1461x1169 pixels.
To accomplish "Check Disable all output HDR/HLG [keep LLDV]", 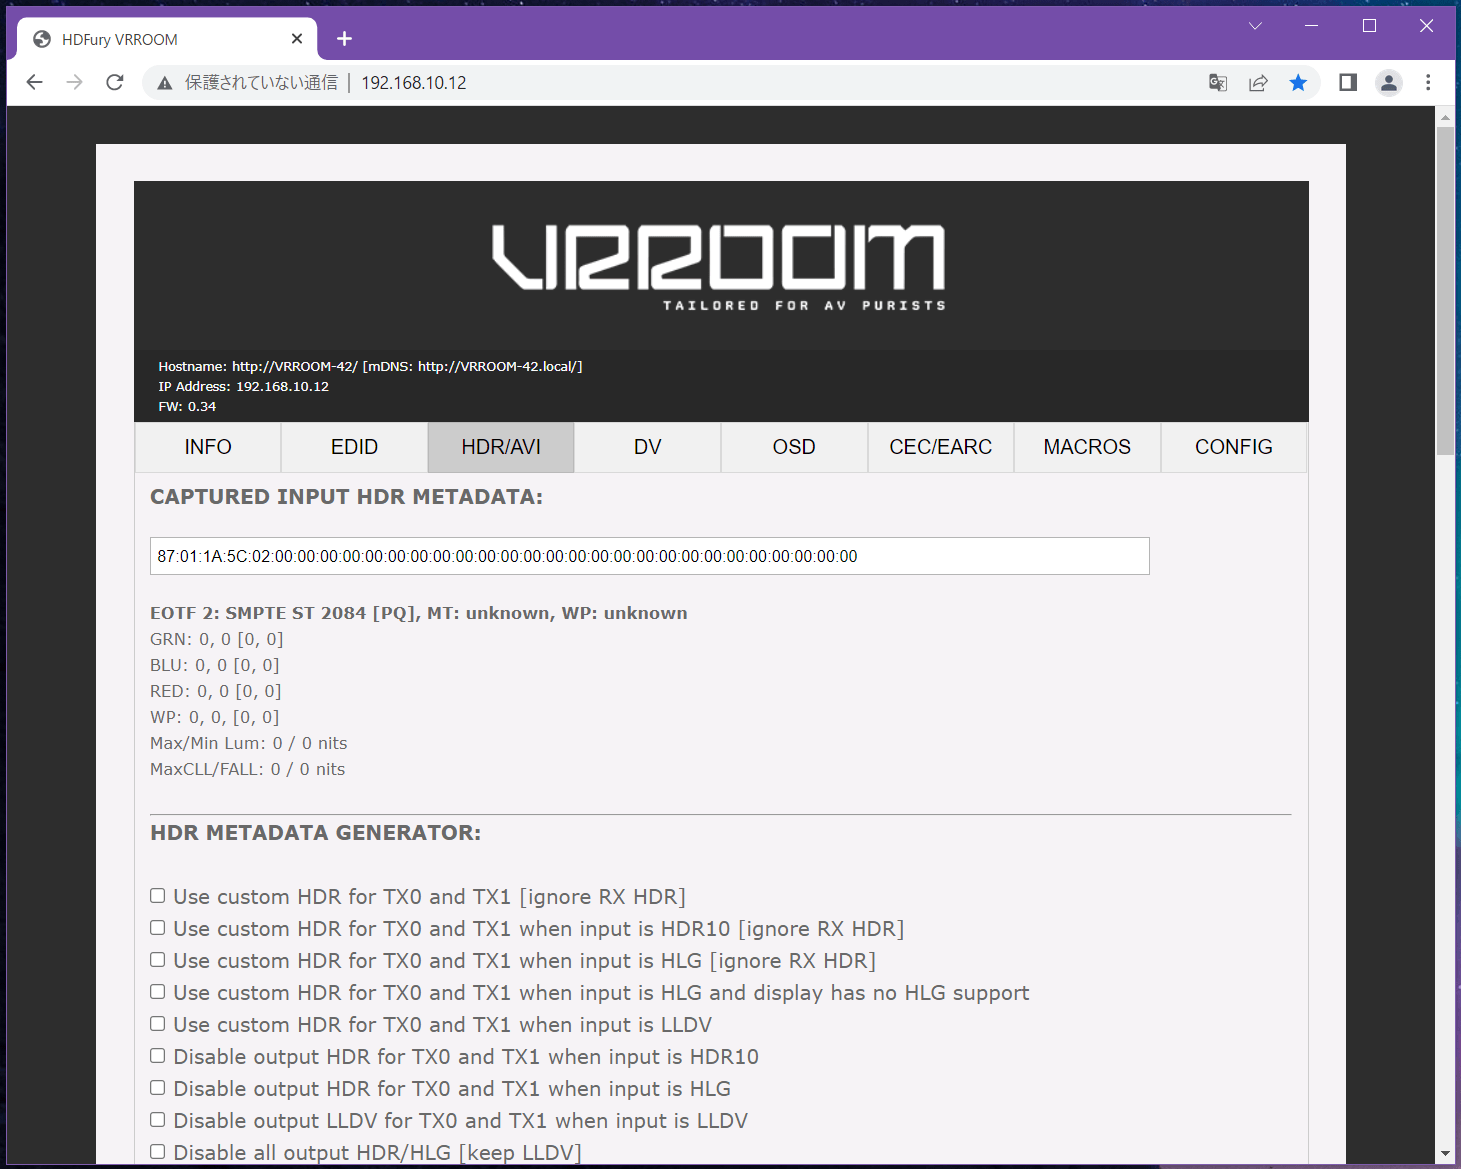I will 158,1152.
